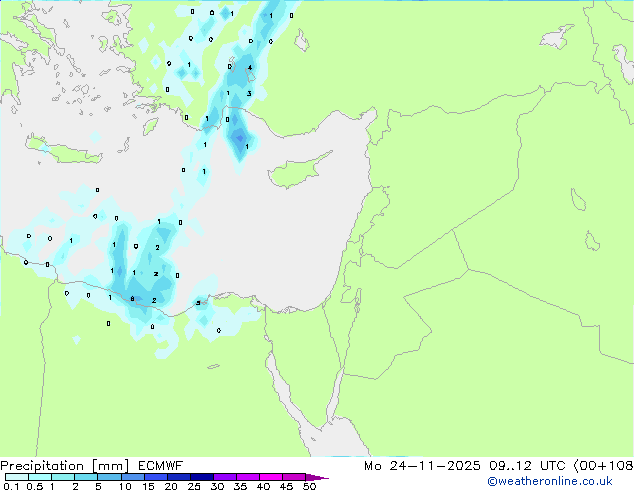The image size is (634, 490).
Task: Pick the 45–50 mm legend color swatch
Action: 294,477
